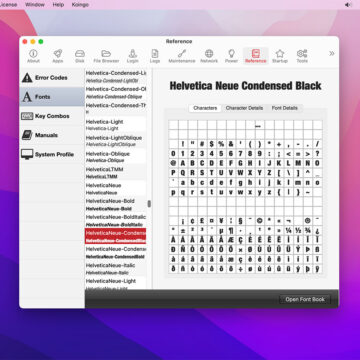Click the Helvetica Neue Condensed Black heading

[x=245, y=86]
